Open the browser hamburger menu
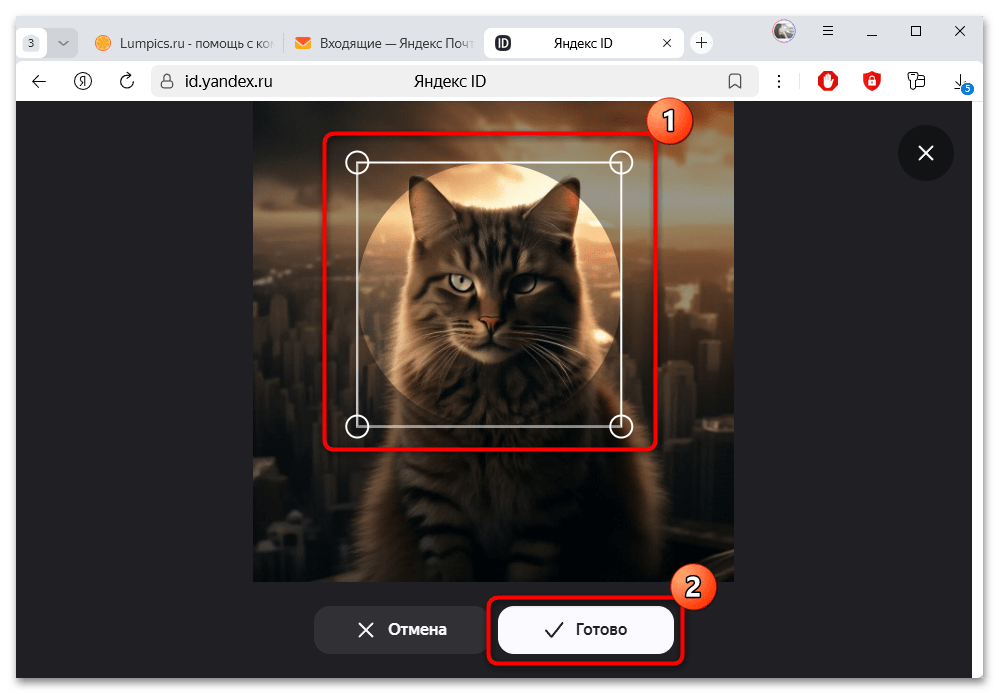Image resolution: width=999 pixels, height=694 pixels. [829, 32]
